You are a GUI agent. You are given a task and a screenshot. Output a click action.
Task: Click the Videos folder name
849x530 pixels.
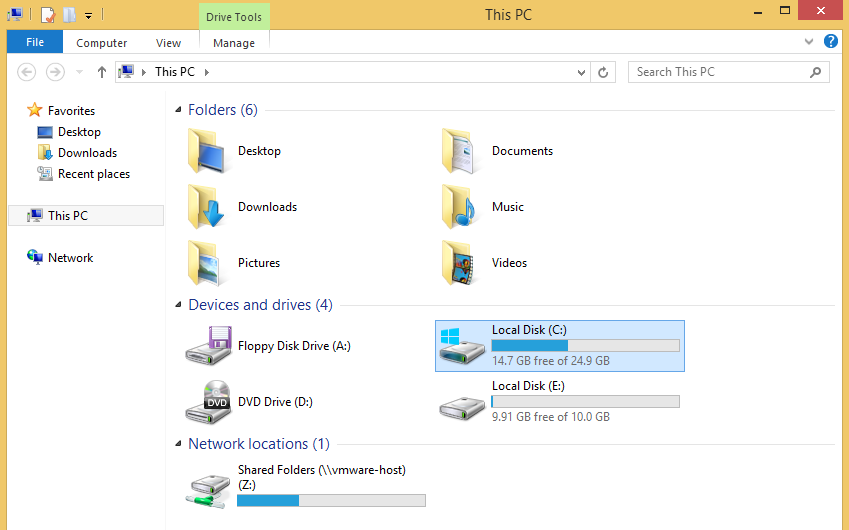pyautogui.click(x=509, y=263)
